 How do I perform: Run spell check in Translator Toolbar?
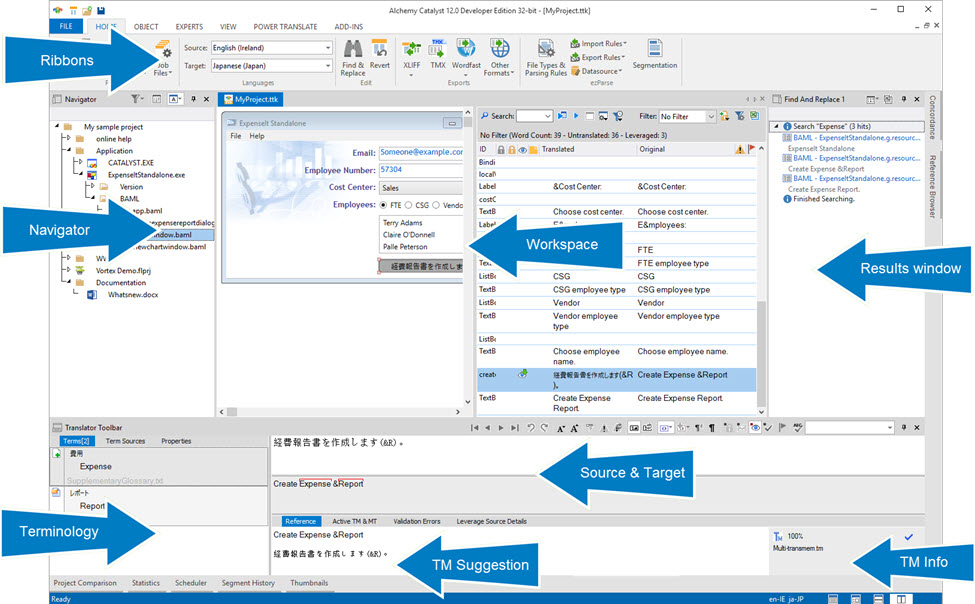(798, 427)
